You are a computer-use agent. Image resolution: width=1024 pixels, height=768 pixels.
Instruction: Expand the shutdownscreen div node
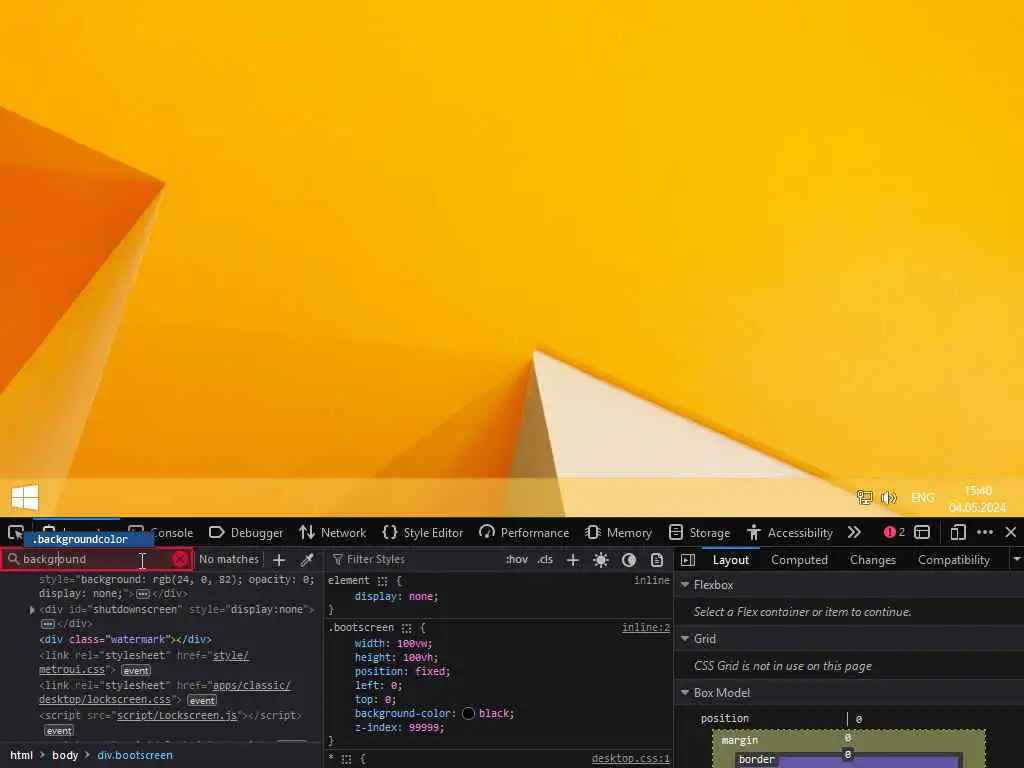click(x=32, y=609)
